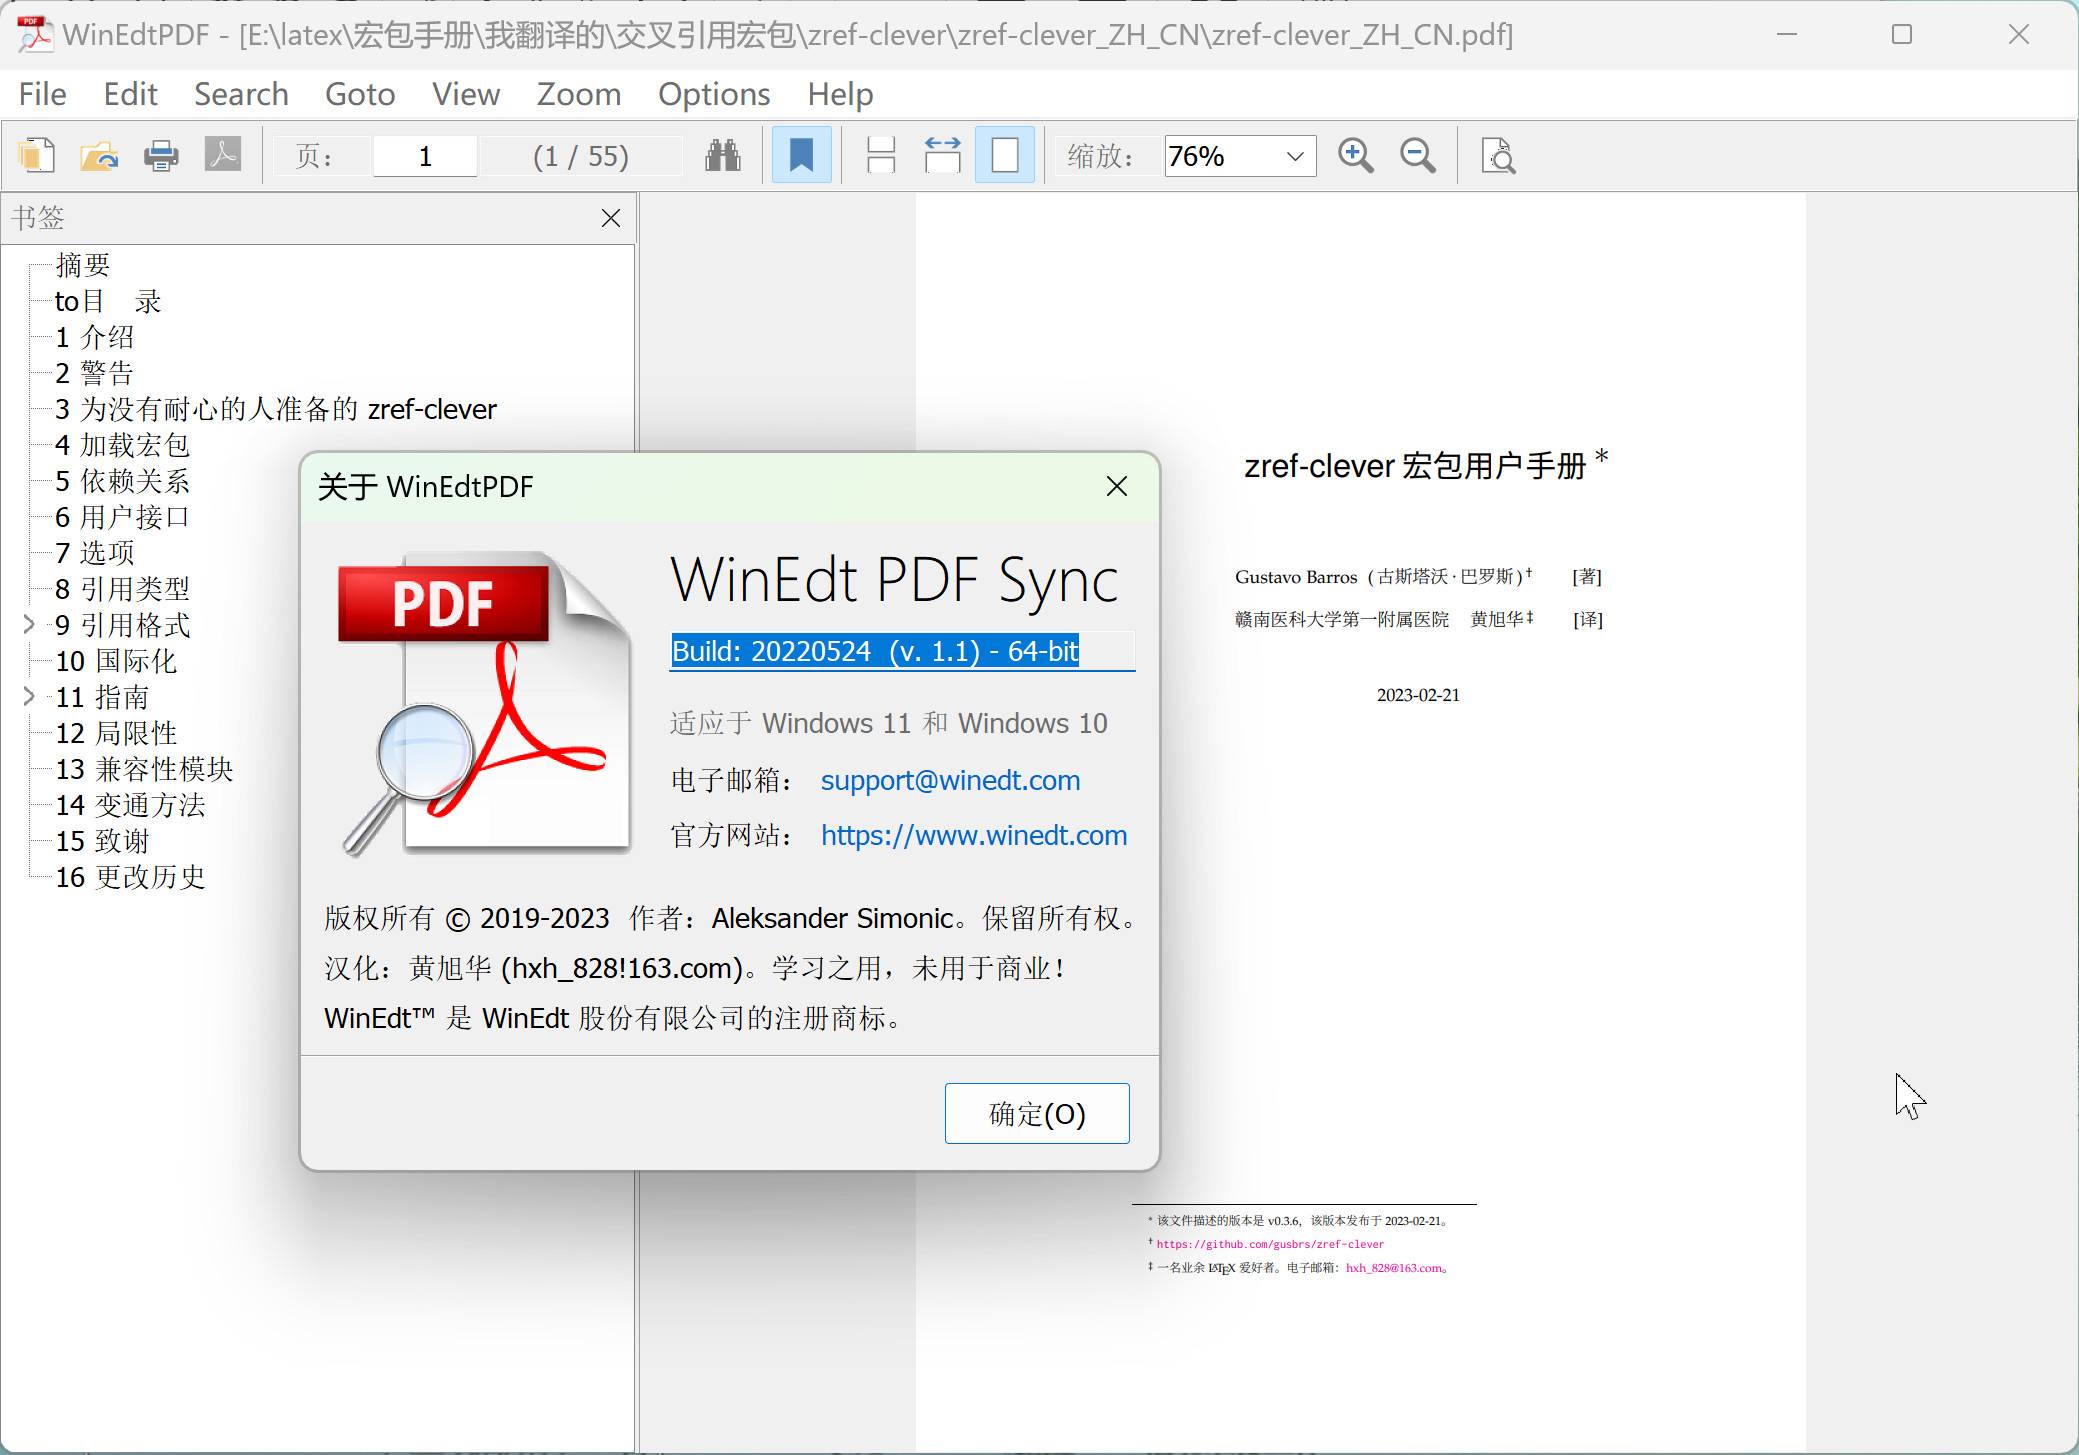Screen dimensions: 2079x1455
Task: Click the '(1 / 55)' page count text
Action: click(x=581, y=156)
